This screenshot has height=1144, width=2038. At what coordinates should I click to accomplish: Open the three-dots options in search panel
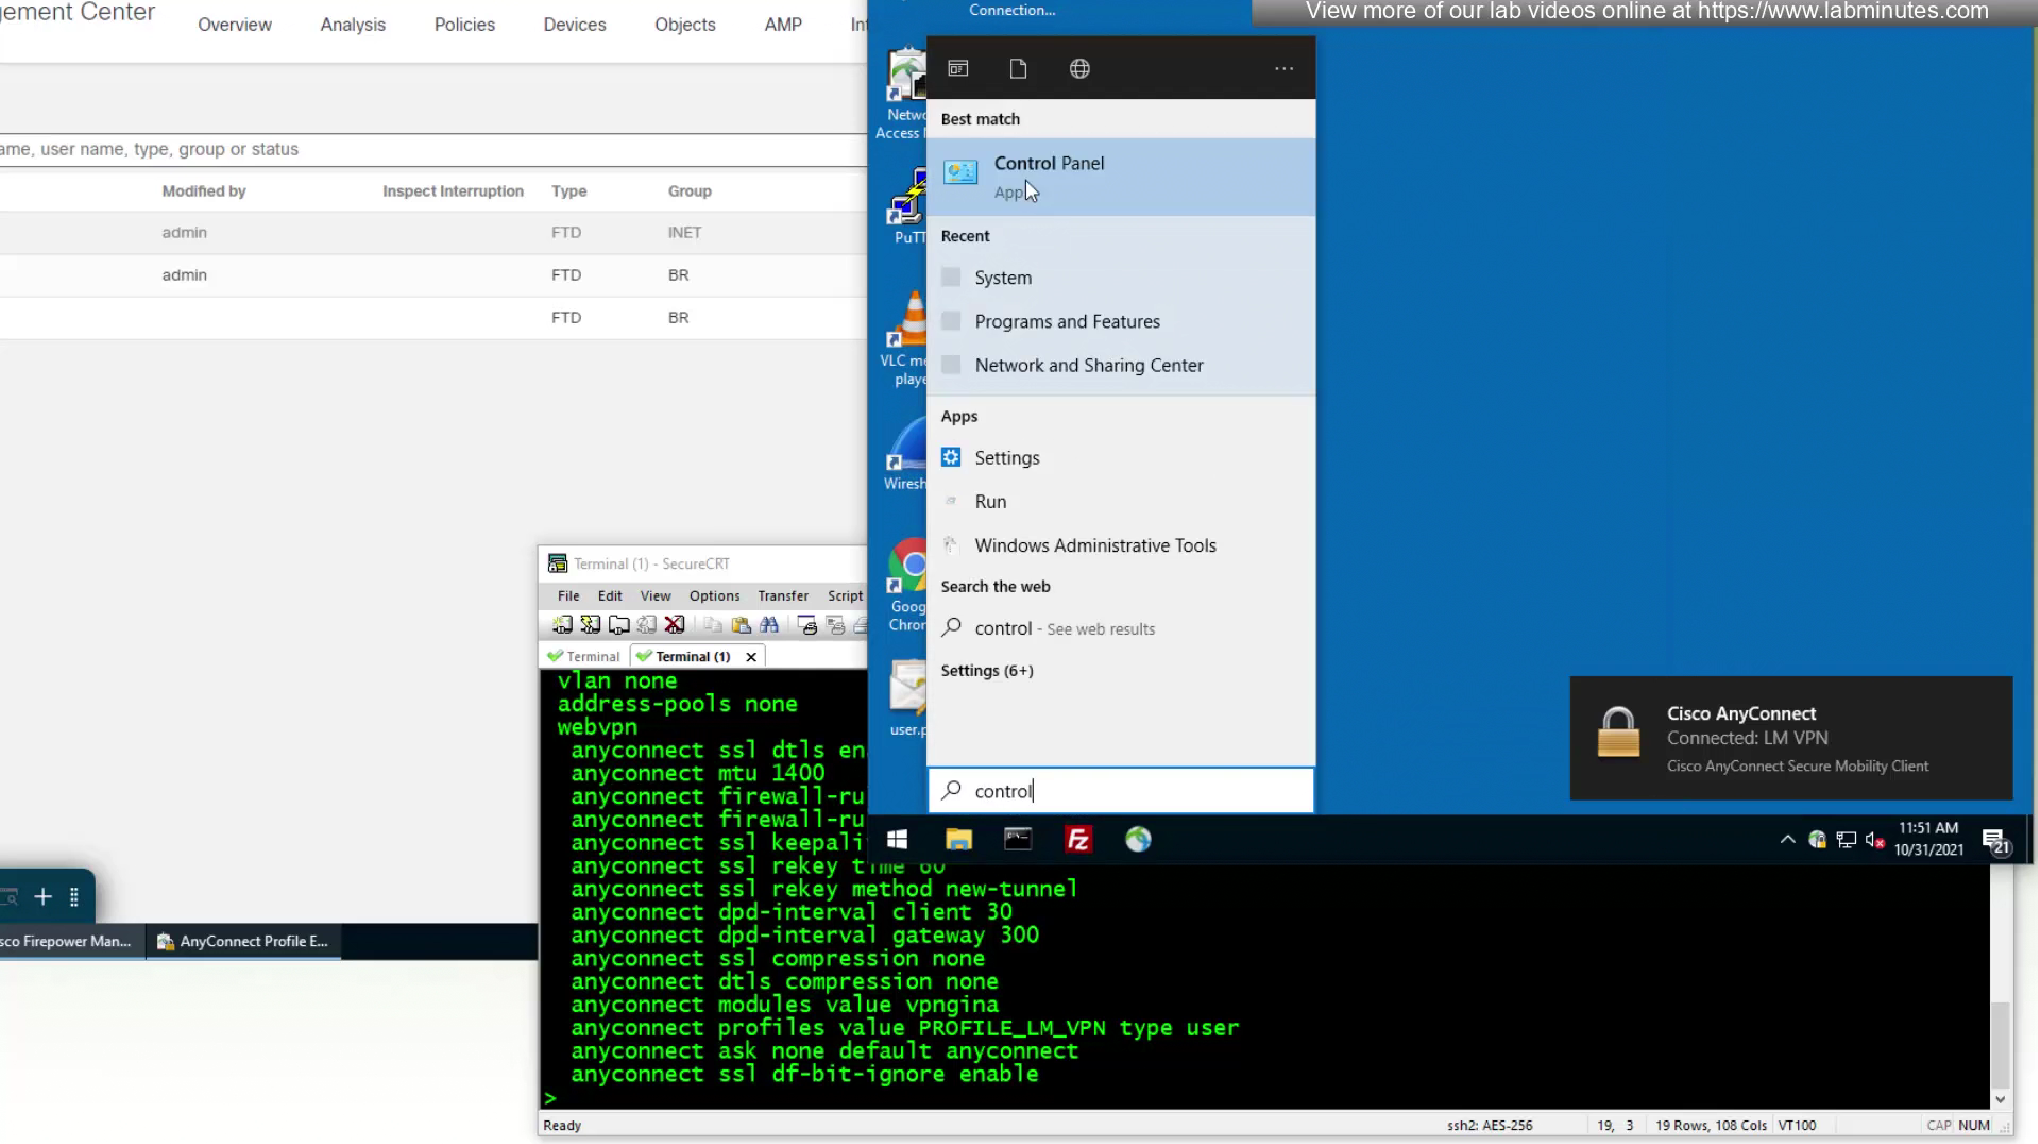[x=1284, y=69]
